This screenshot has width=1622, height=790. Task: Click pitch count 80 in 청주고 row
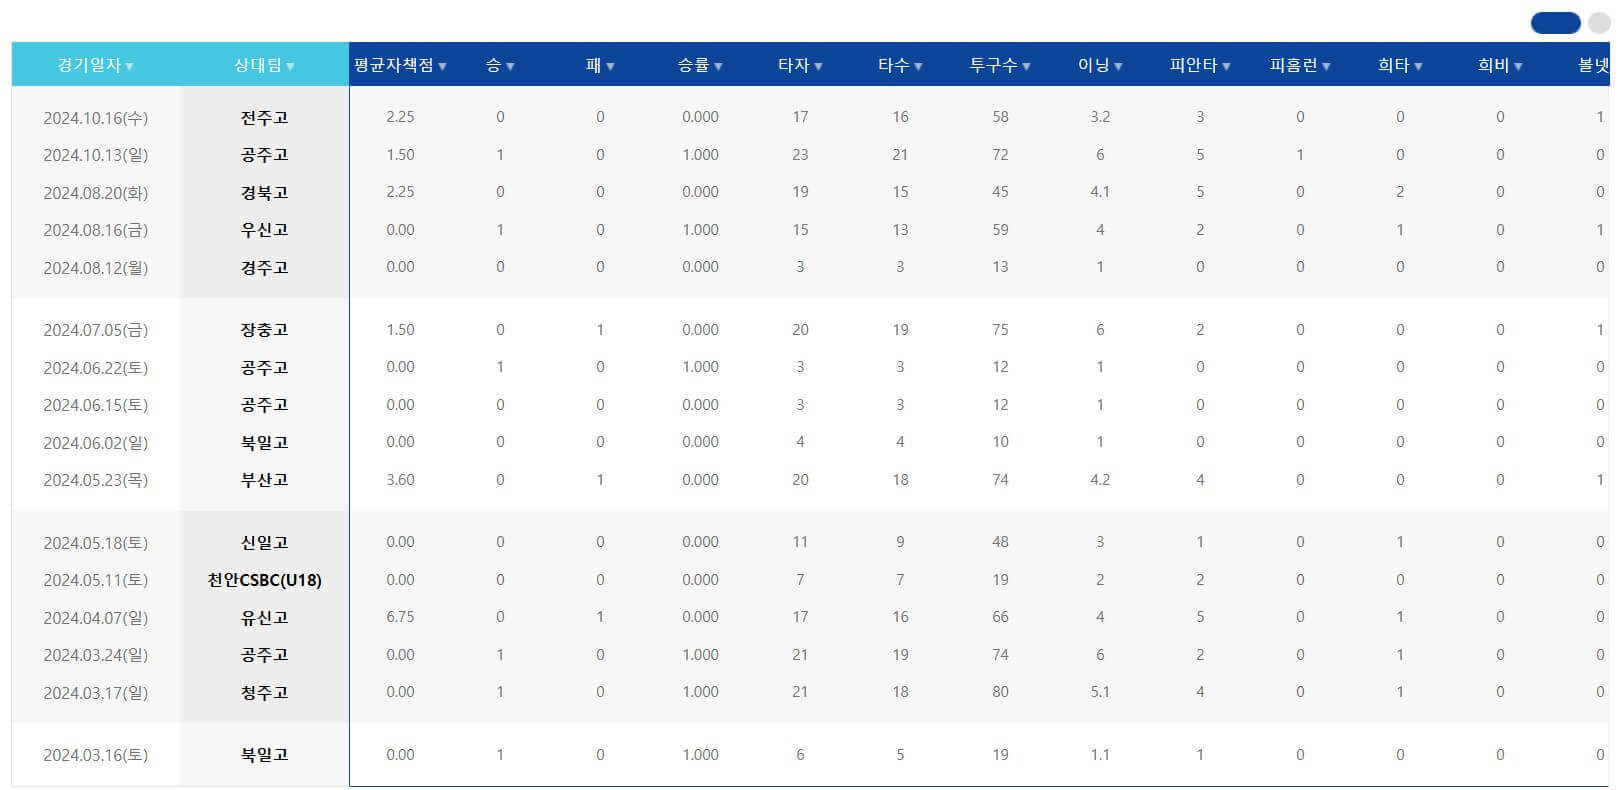click(x=1000, y=692)
